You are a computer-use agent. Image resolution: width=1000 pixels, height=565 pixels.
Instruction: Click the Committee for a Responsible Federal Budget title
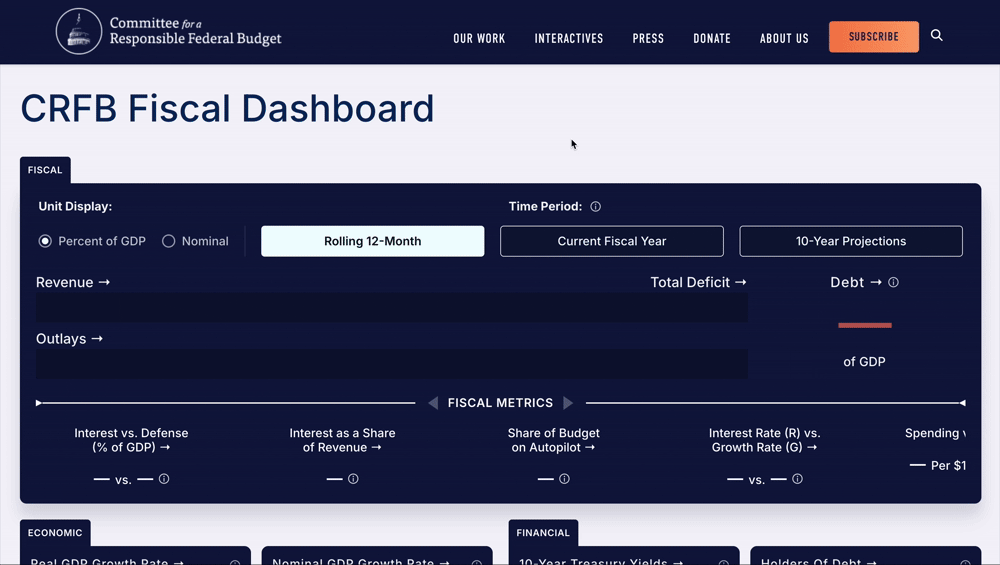195,31
